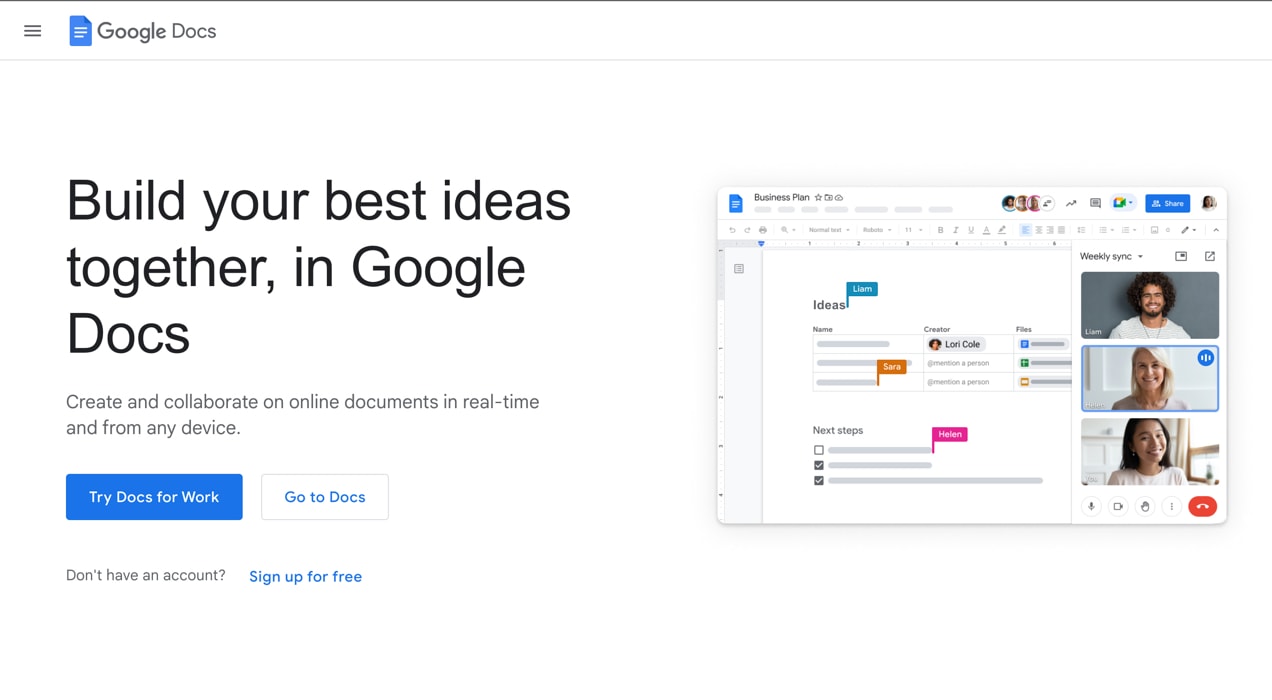1272x700 pixels.
Task: Open the Roboto font dropdown
Action: pyautogui.click(x=877, y=230)
